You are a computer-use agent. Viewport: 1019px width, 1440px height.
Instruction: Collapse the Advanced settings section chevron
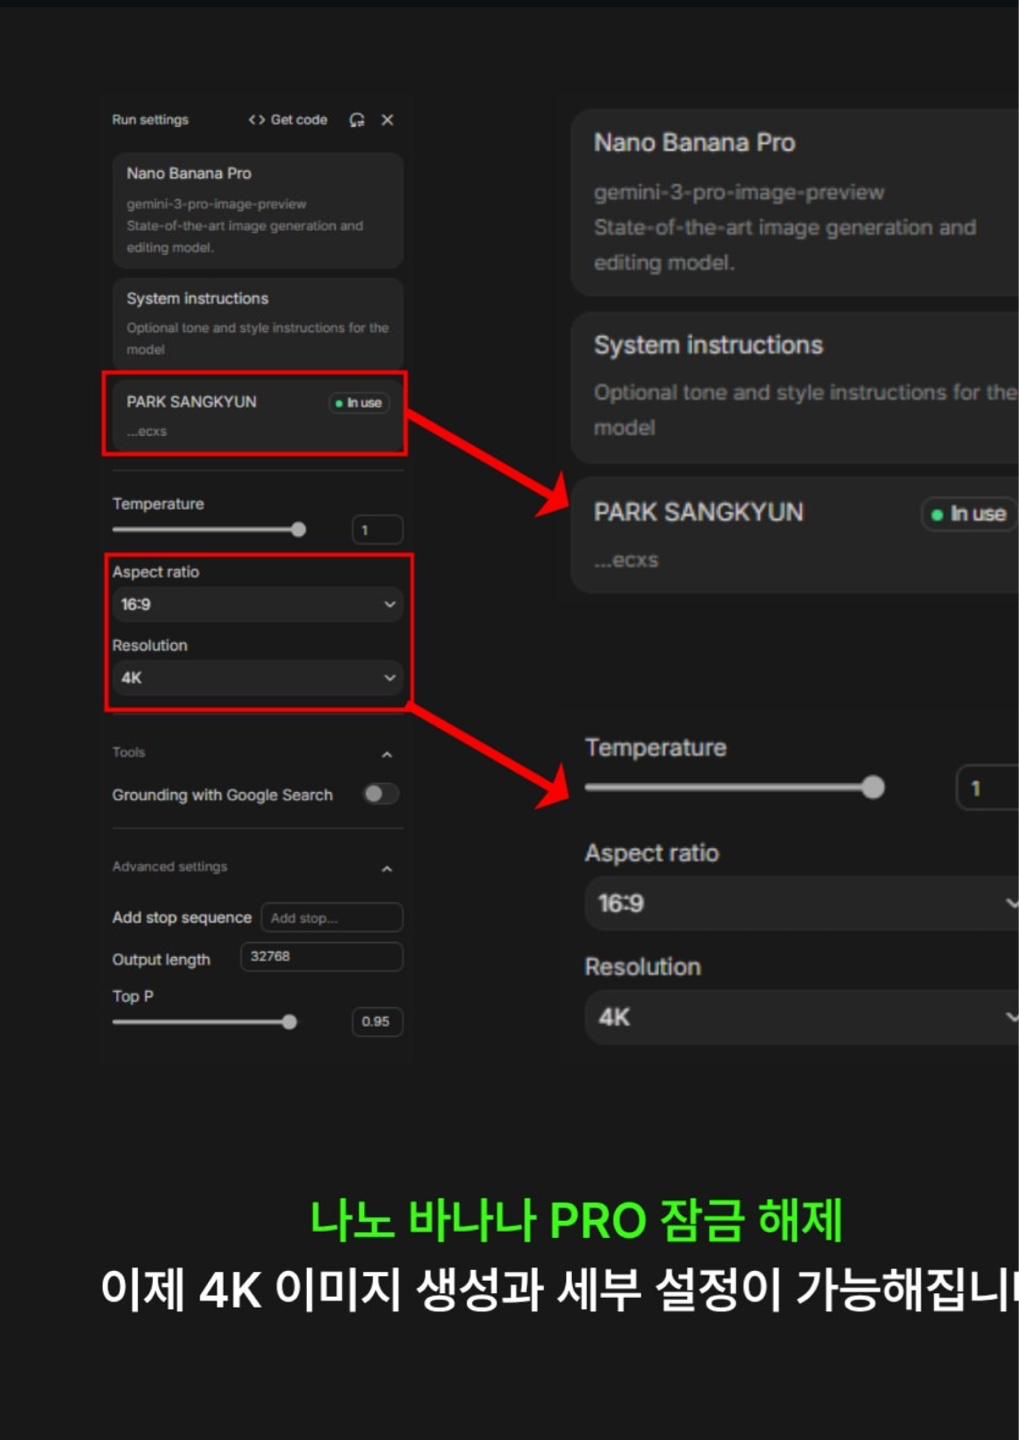(x=387, y=868)
